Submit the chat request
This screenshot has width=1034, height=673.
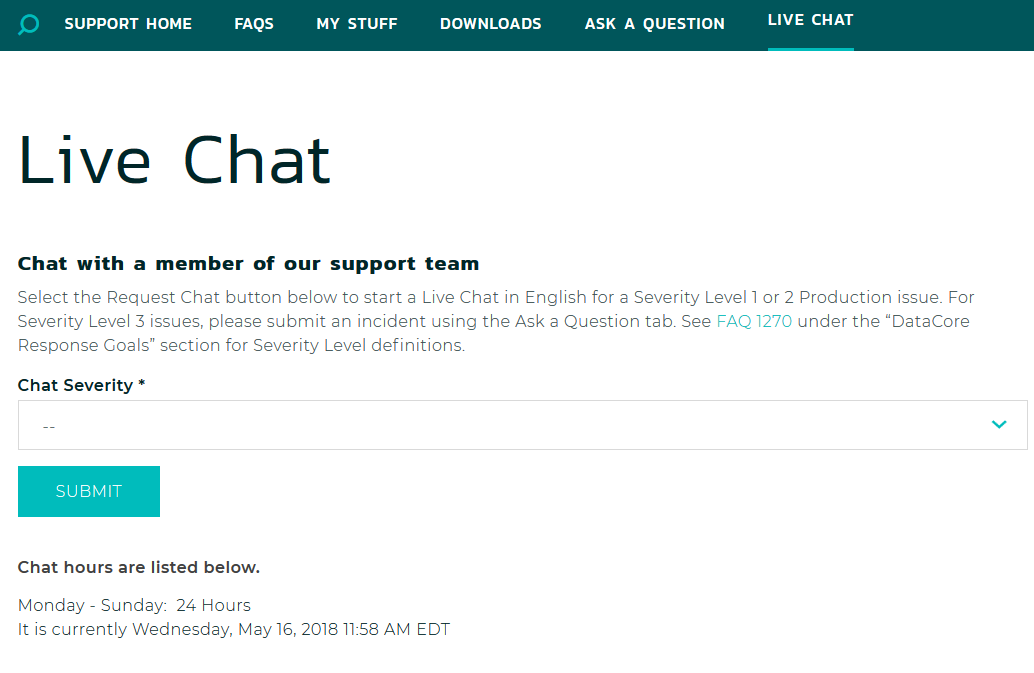pos(89,491)
